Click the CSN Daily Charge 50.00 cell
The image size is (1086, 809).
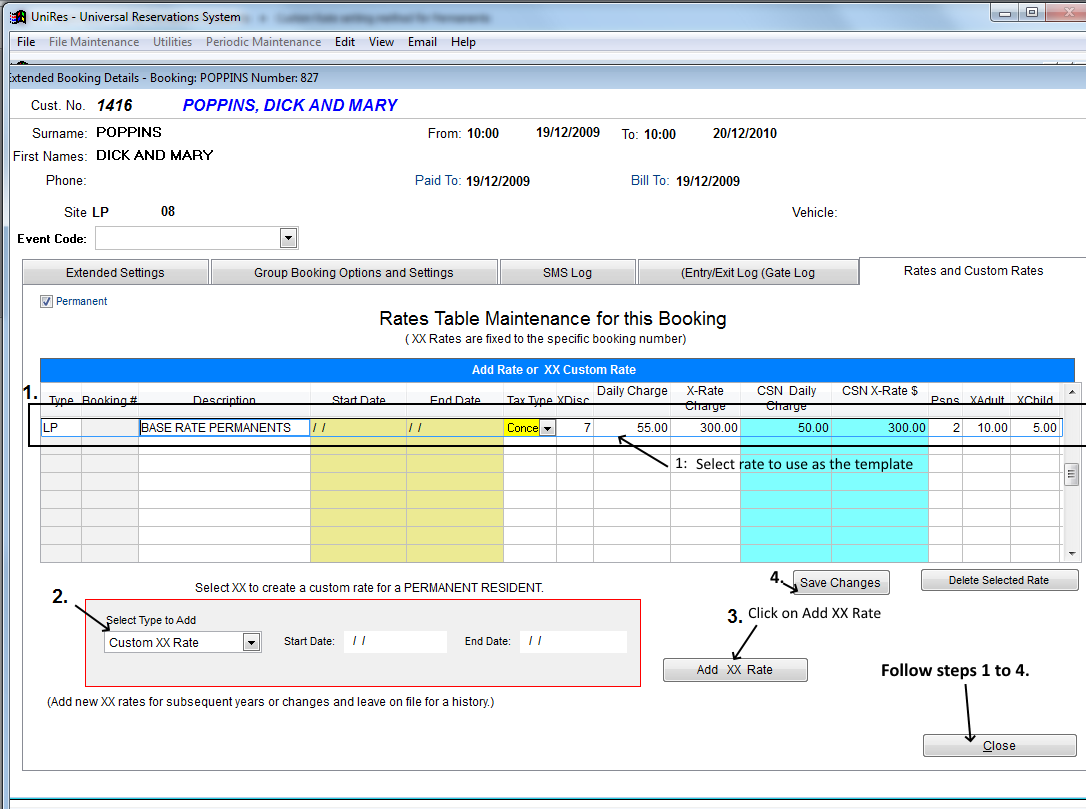[x=786, y=428]
